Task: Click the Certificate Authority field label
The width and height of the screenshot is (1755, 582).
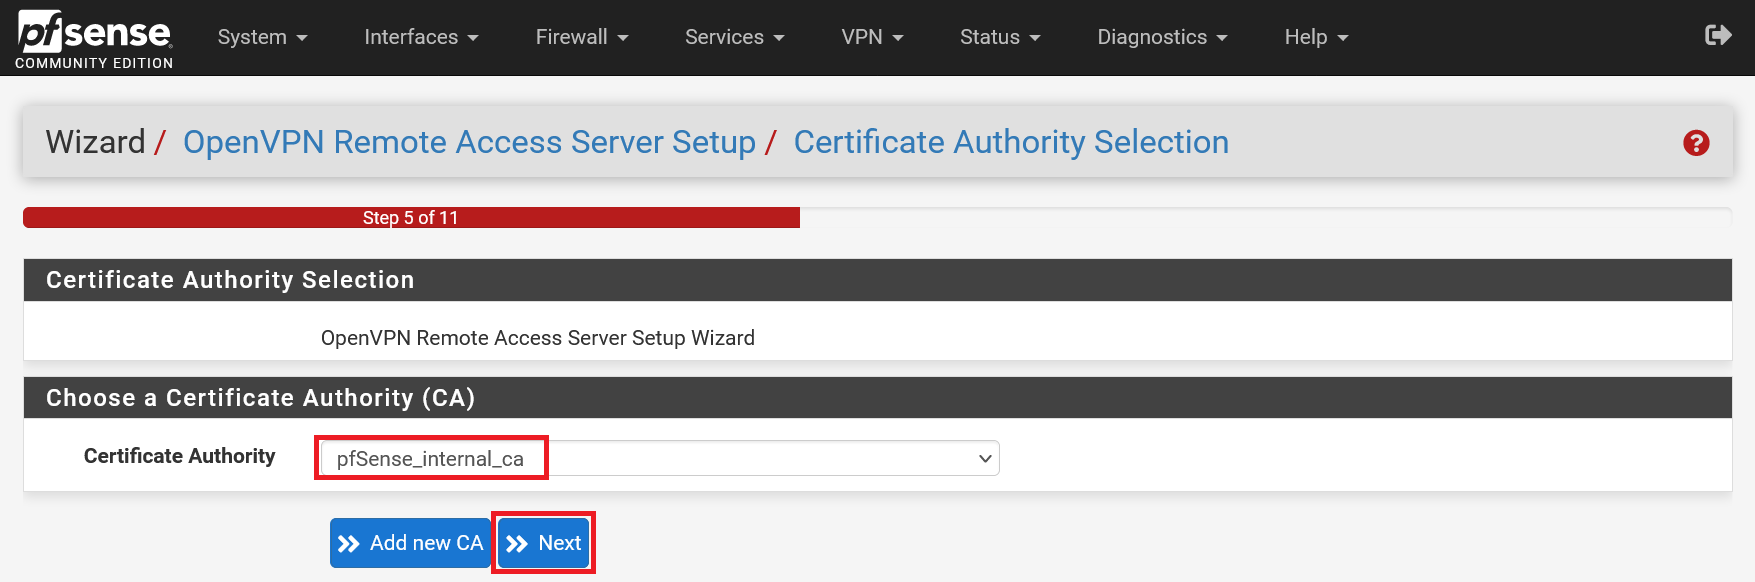Action: pos(180,456)
